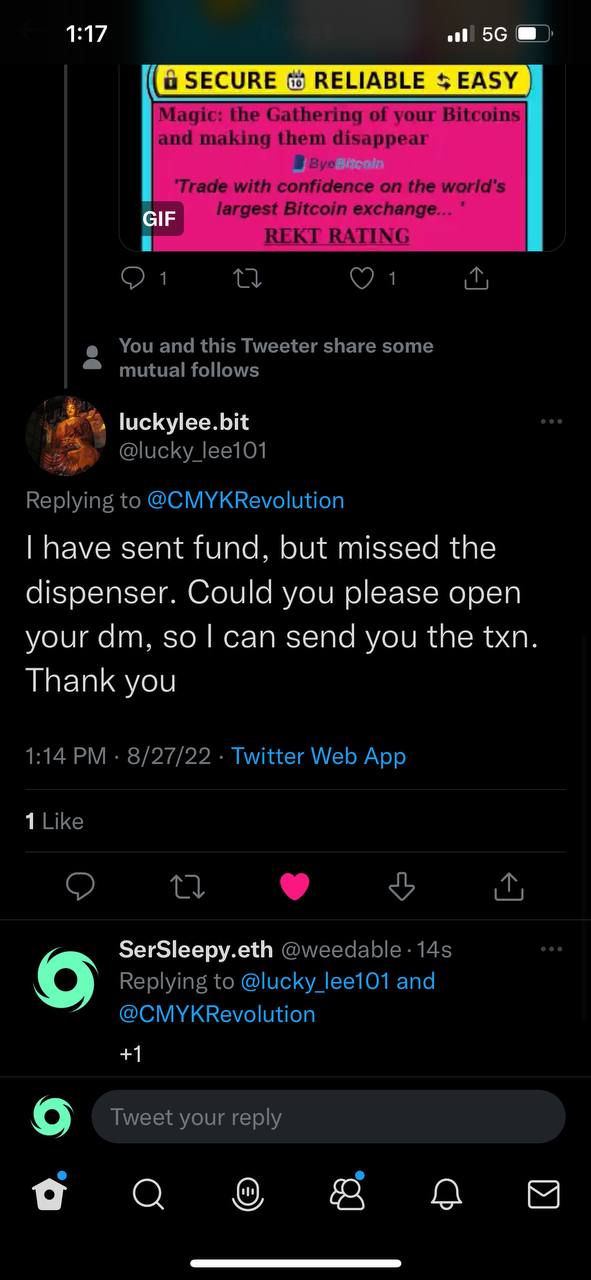Open the three-dot menu on luckylee.bit's tweet

551,422
